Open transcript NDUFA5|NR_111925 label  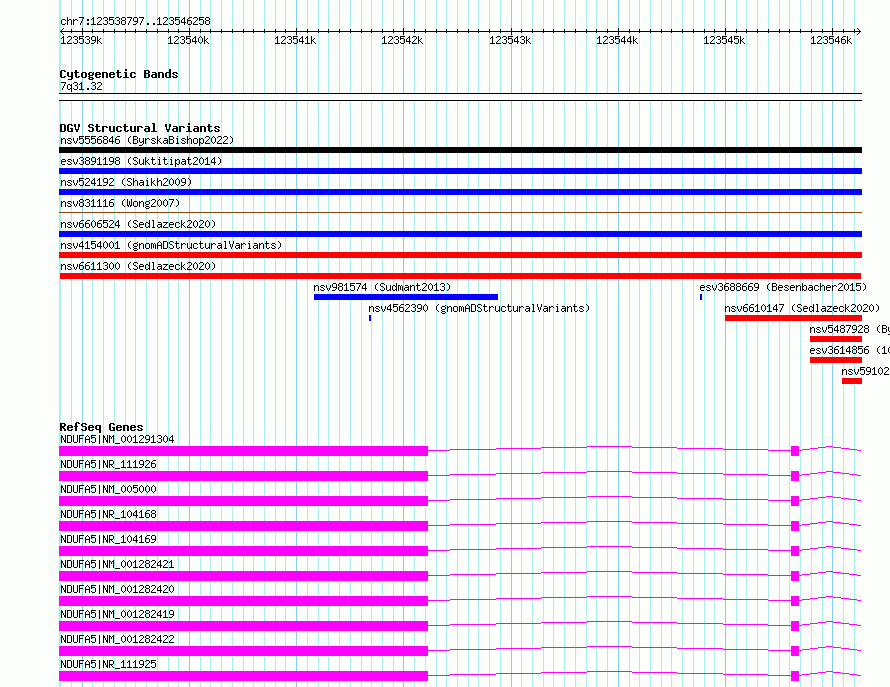pos(108,664)
